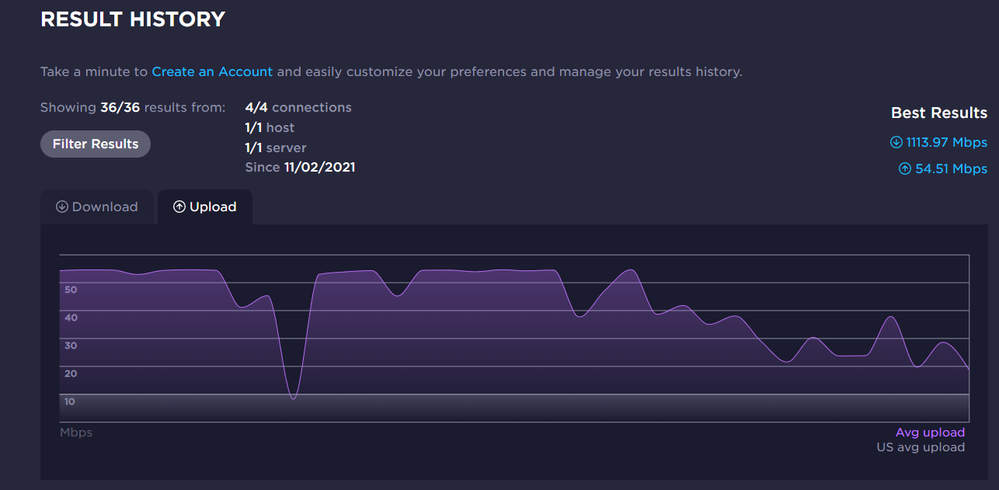Click the Best Results heading

[939, 113]
